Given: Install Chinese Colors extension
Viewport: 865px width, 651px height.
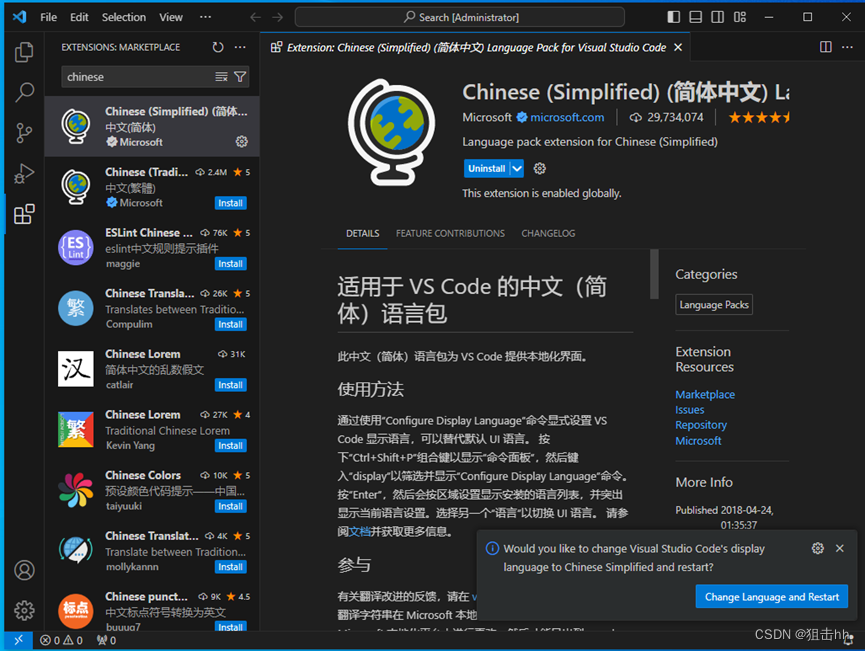Looking at the screenshot, I should pyautogui.click(x=230, y=506).
